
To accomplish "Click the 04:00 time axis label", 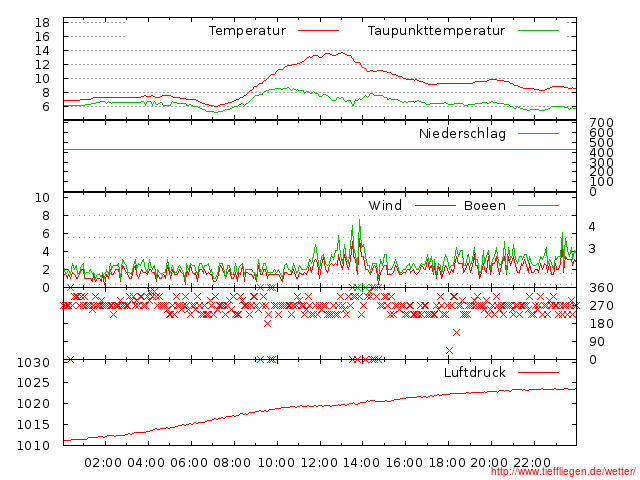I will 146,463.
